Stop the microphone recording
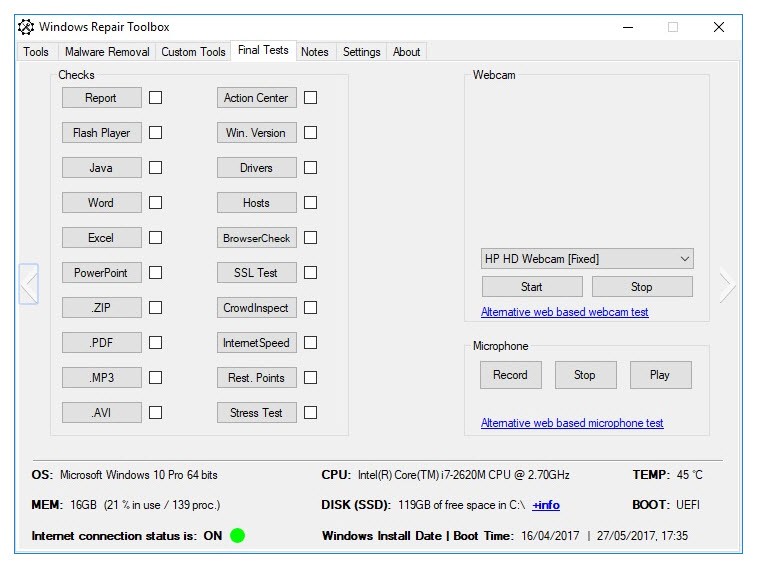776x561 pixels. [x=585, y=374]
